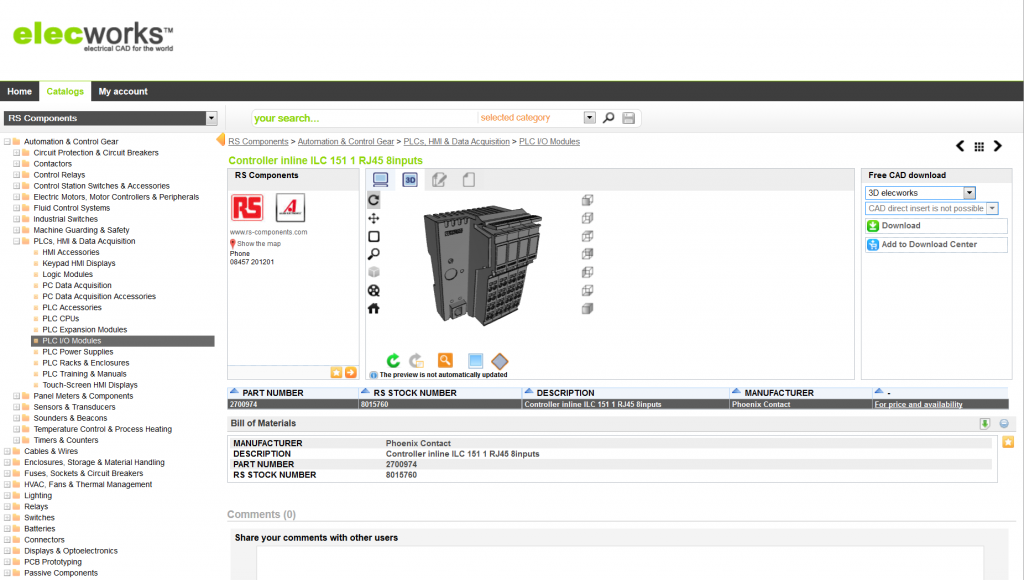The height and width of the screenshot is (580, 1024).
Task: Reset the 3D view with the home icon
Action: 374,308
